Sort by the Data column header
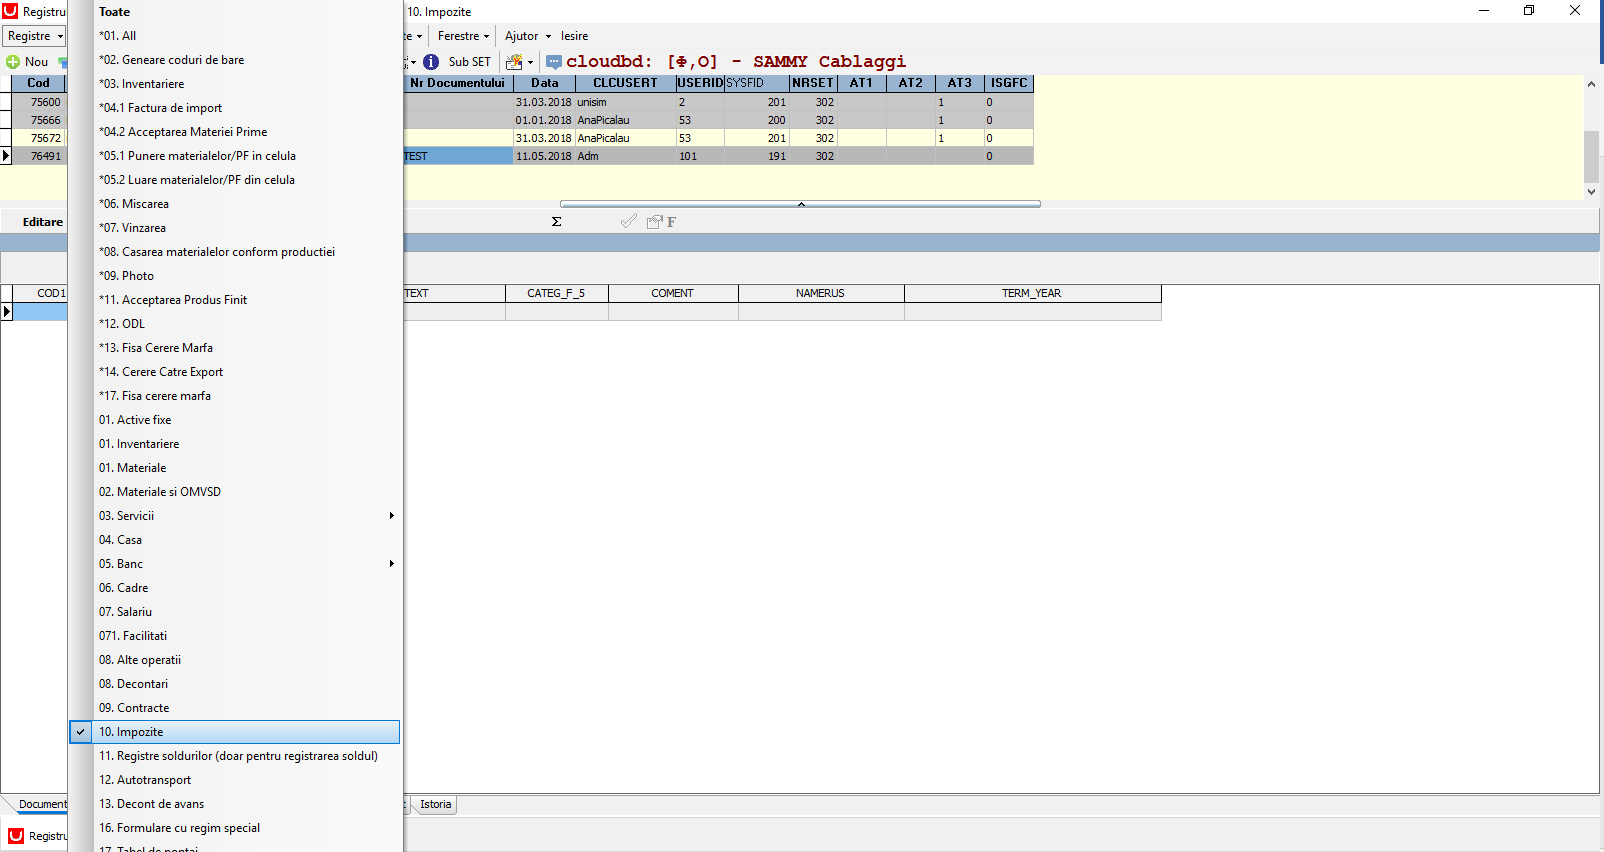 [x=544, y=83]
